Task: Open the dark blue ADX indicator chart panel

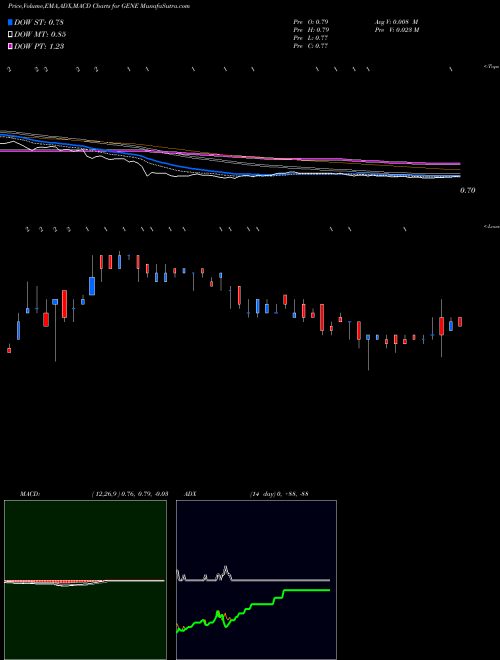Action: [256, 580]
